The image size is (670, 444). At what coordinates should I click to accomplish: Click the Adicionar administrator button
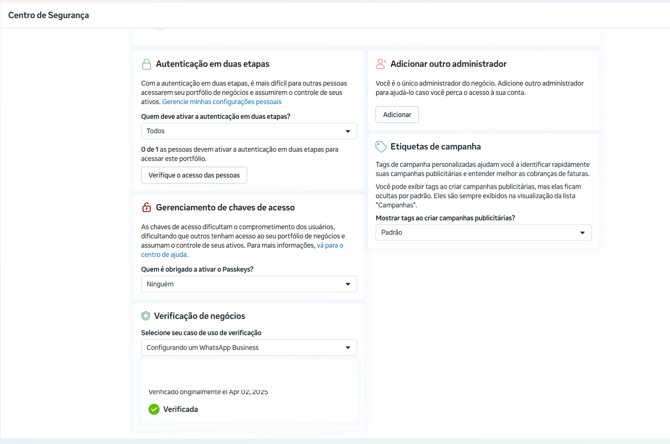(397, 115)
